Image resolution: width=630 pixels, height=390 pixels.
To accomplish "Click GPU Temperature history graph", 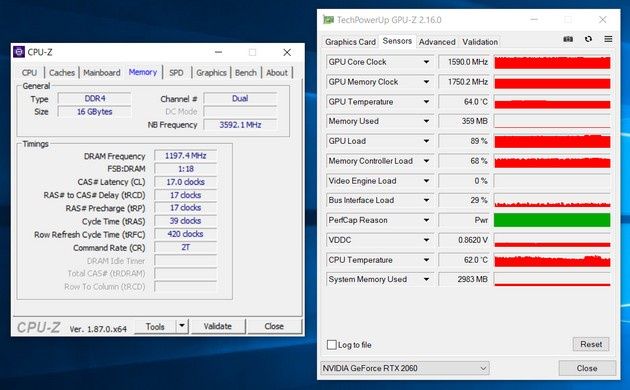I will pos(552,102).
